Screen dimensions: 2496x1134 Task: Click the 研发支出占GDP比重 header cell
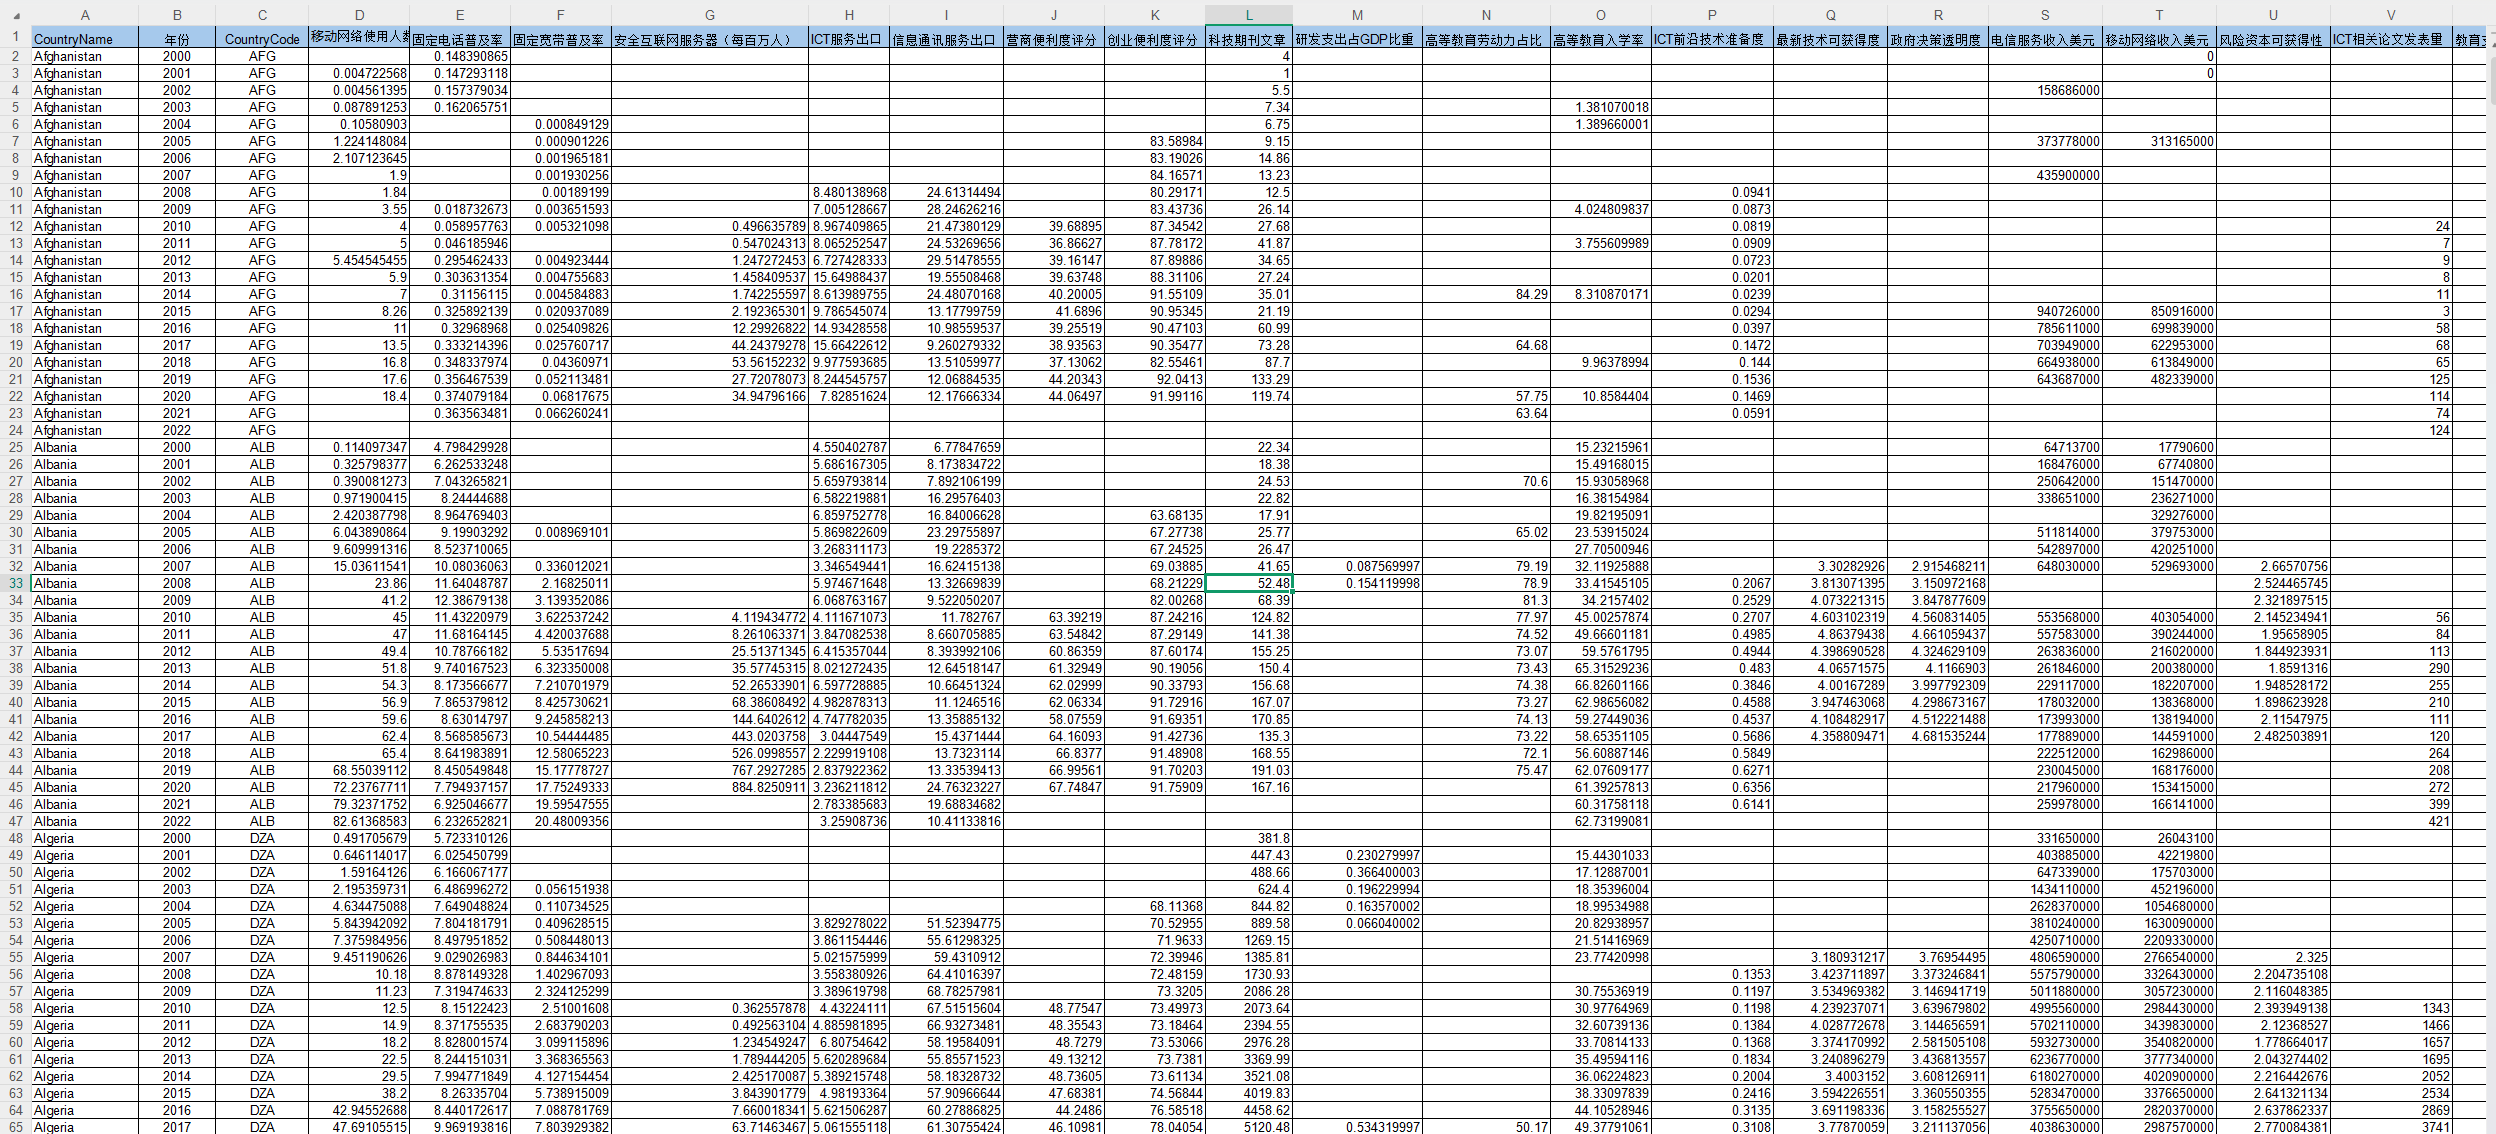tap(1356, 39)
